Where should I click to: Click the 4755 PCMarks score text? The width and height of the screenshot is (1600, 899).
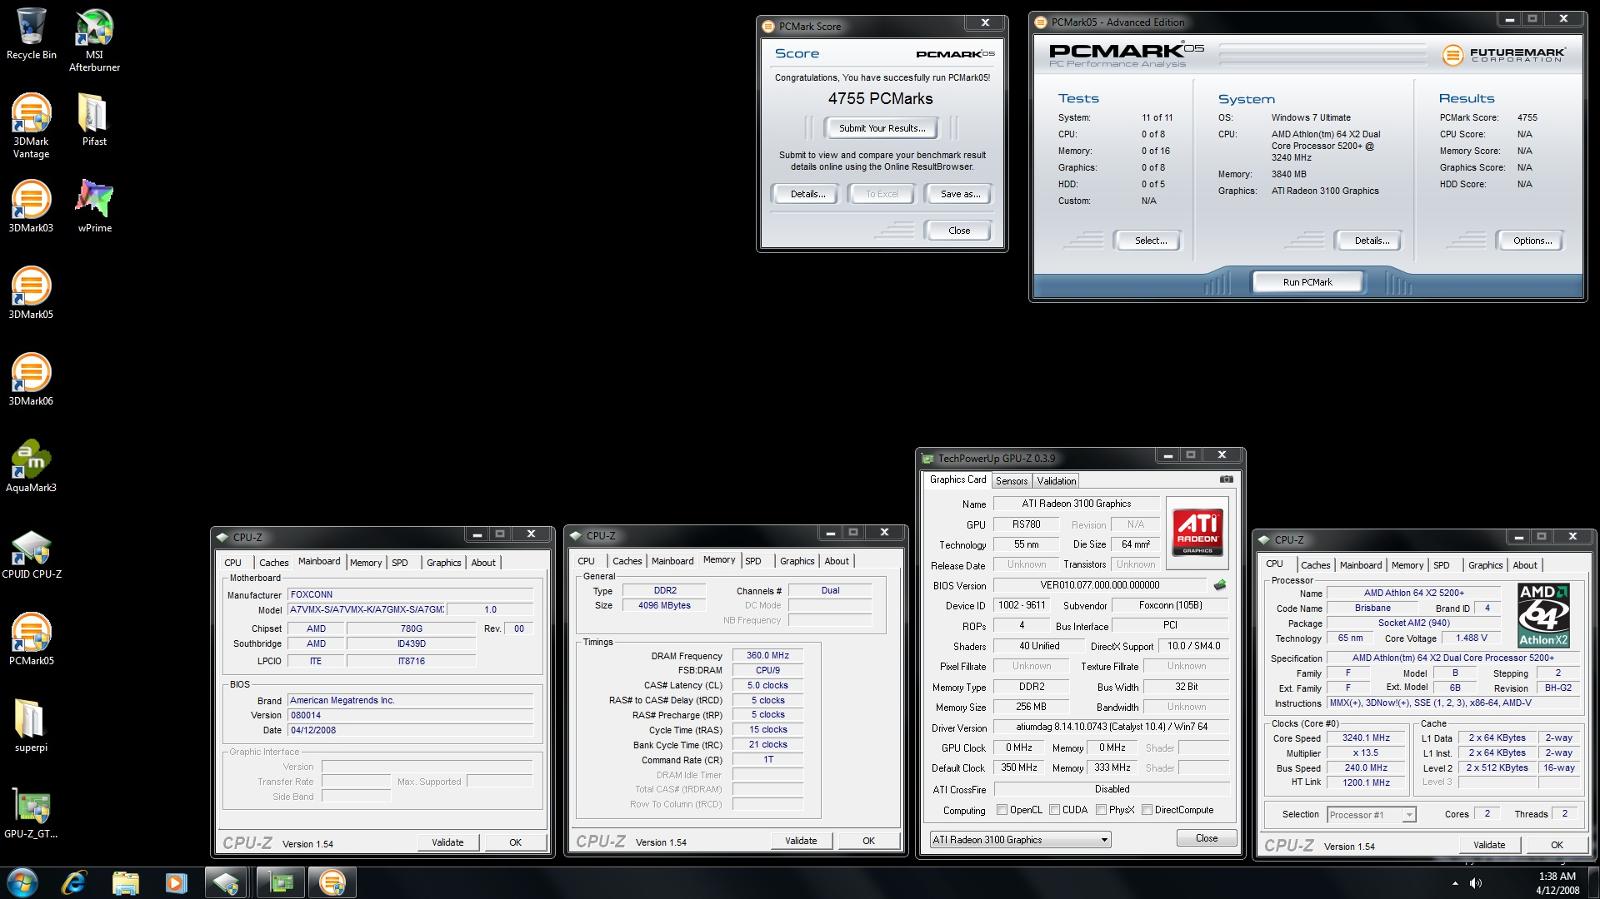pos(880,98)
